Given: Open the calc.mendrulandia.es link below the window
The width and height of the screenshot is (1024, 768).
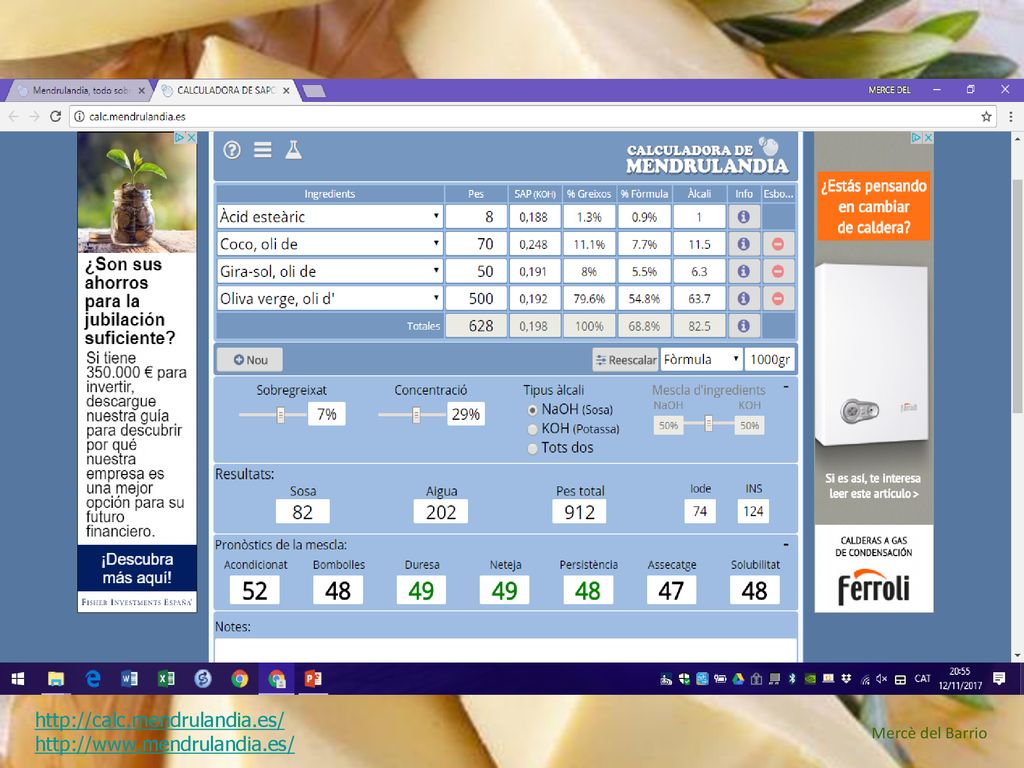Looking at the screenshot, I should tap(159, 720).
